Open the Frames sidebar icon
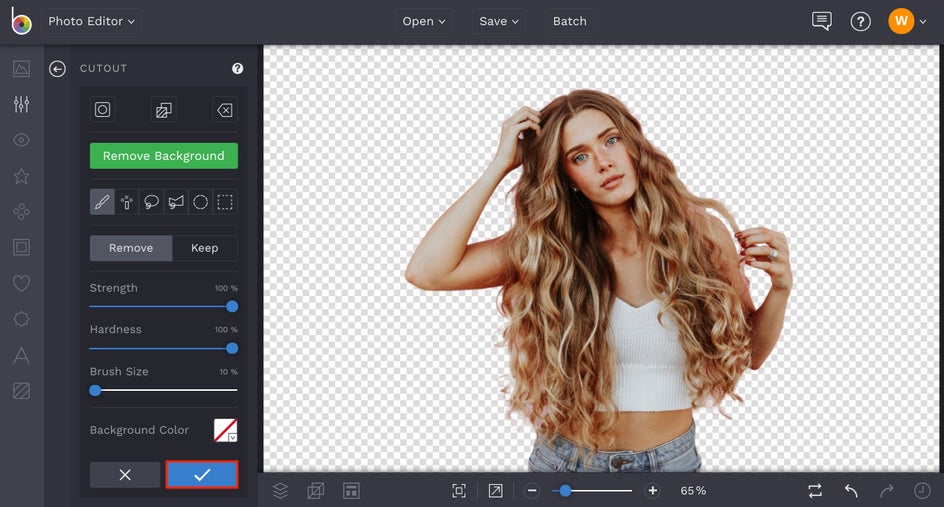This screenshot has height=507, width=944. (x=21, y=247)
